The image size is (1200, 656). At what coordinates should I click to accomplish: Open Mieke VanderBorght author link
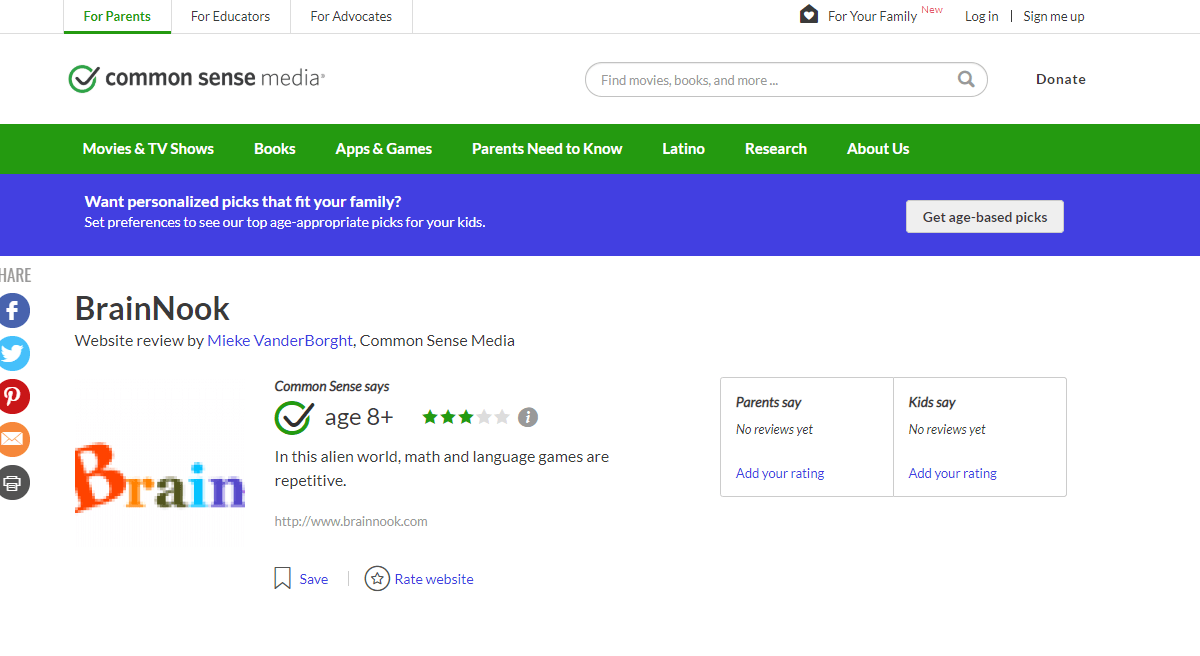[x=280, y=340]
